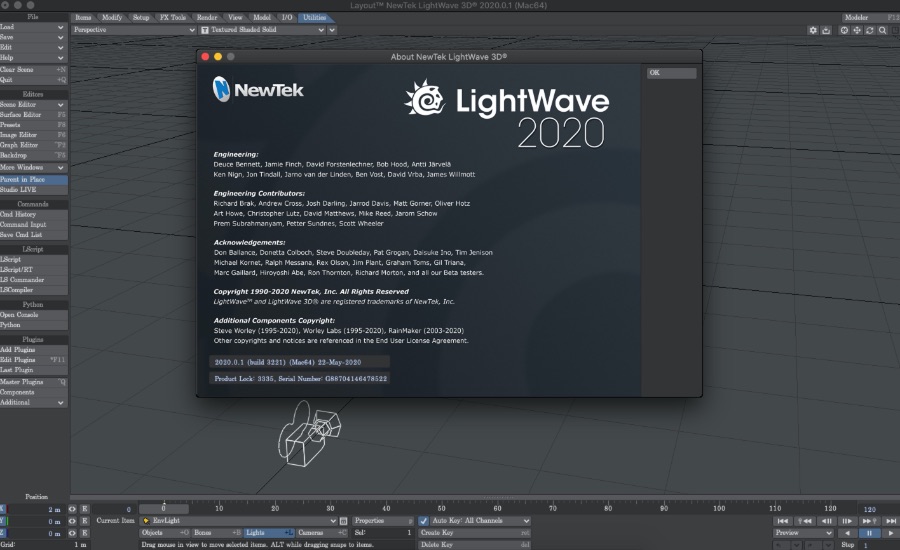Jump to previous keyframe button
This screenshot has width=900, height=550.
click(805, 521)
